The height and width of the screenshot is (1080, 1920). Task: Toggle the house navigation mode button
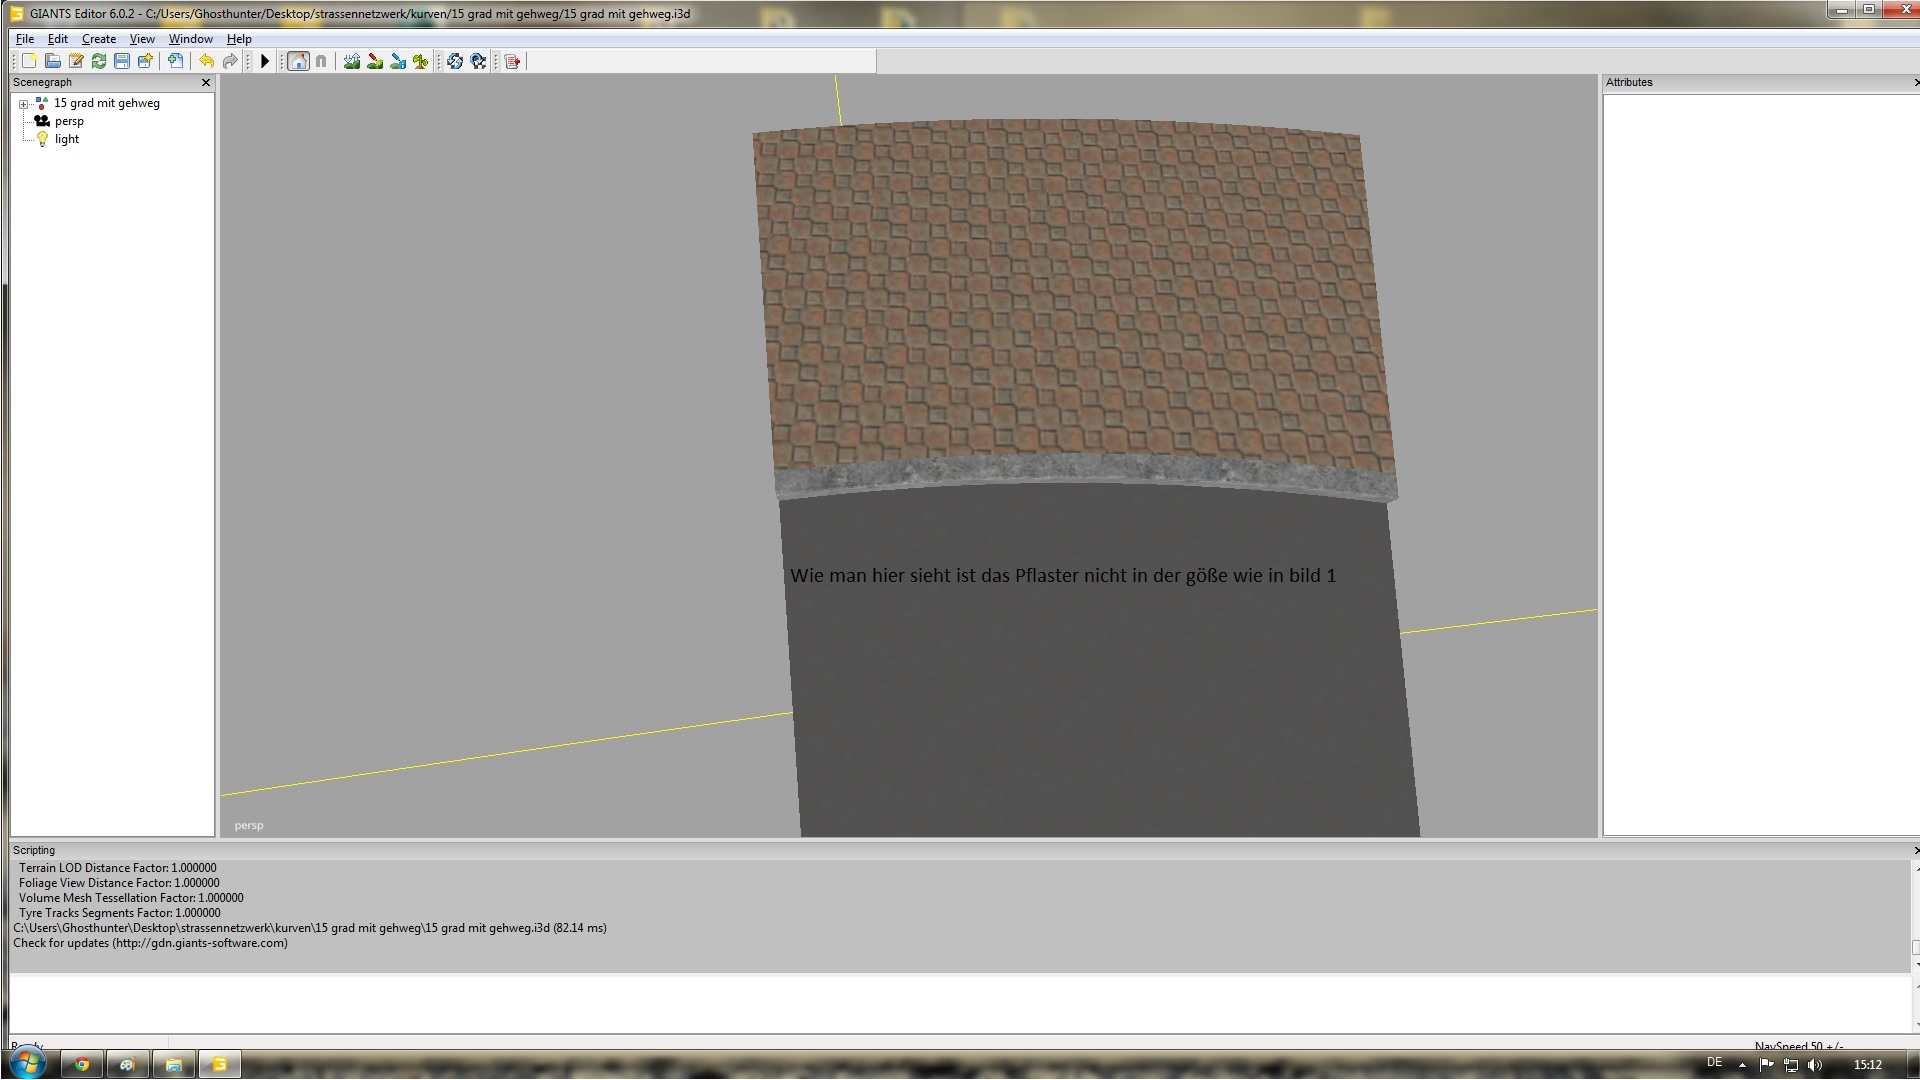[x=298, y=61]
